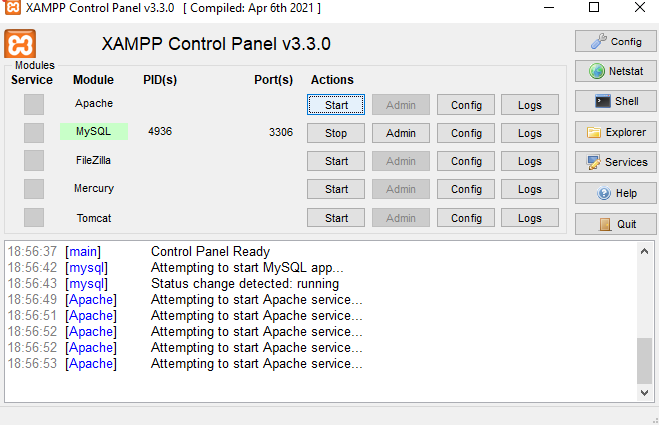
Task: Stop the MySQL module
Action: coord(336,133)
